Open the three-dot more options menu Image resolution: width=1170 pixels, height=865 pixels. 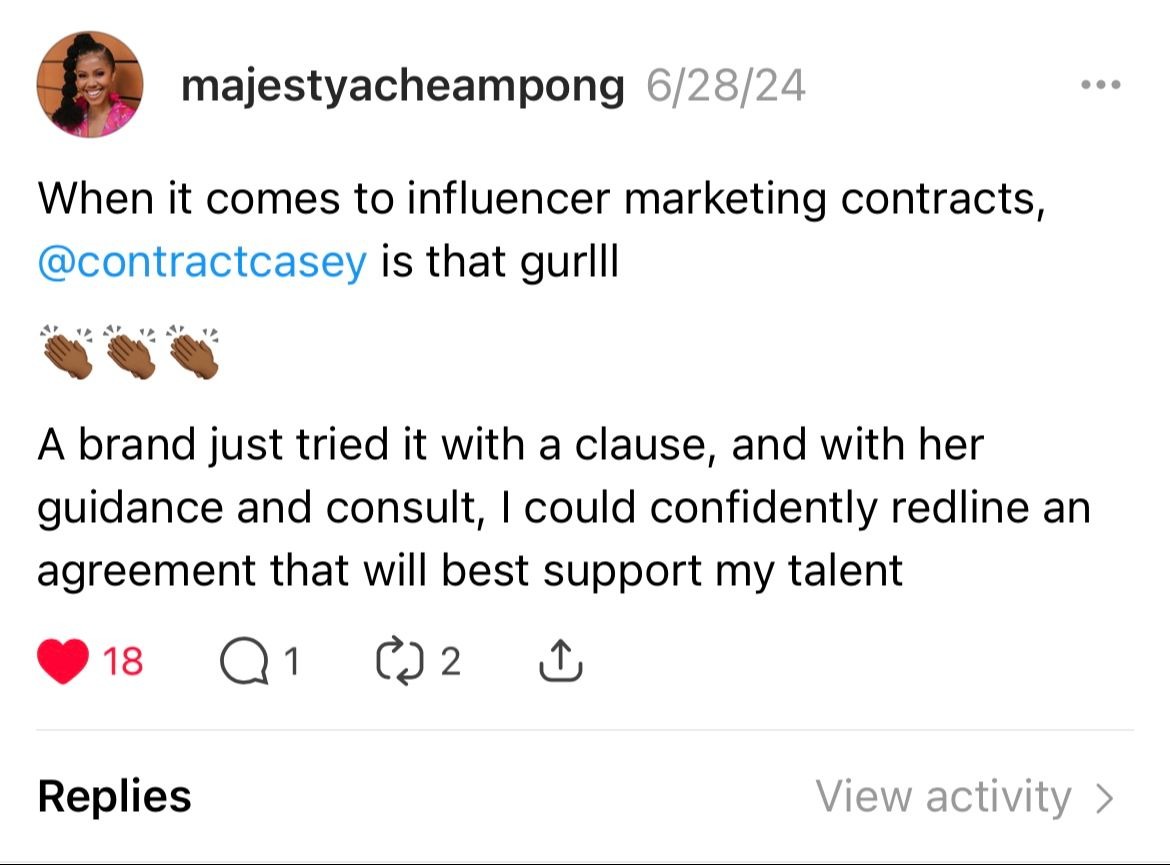click(x=1101, y=86)
